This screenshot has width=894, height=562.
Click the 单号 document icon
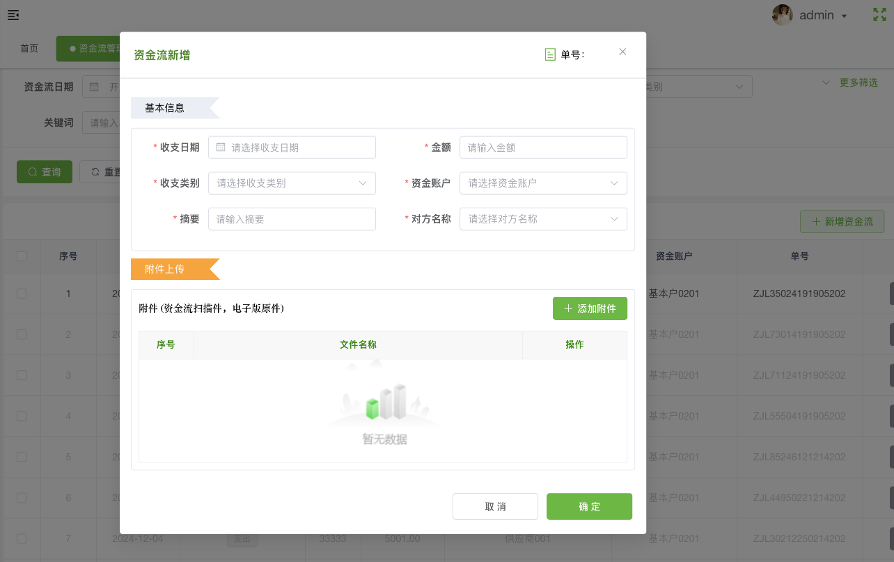pyautogui.click(x=550, y=55)
